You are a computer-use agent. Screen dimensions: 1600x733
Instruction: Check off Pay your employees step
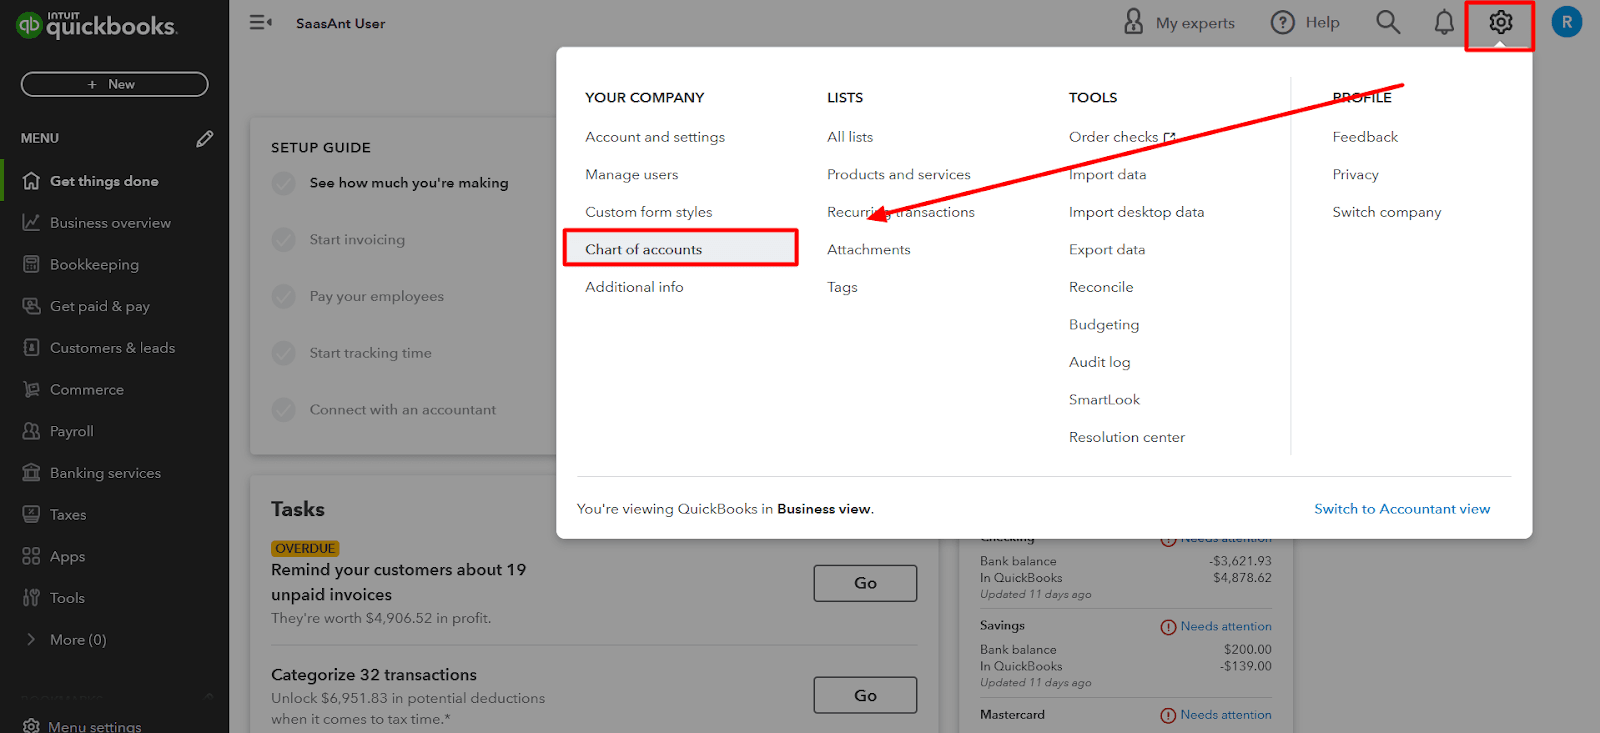(284, 296)
